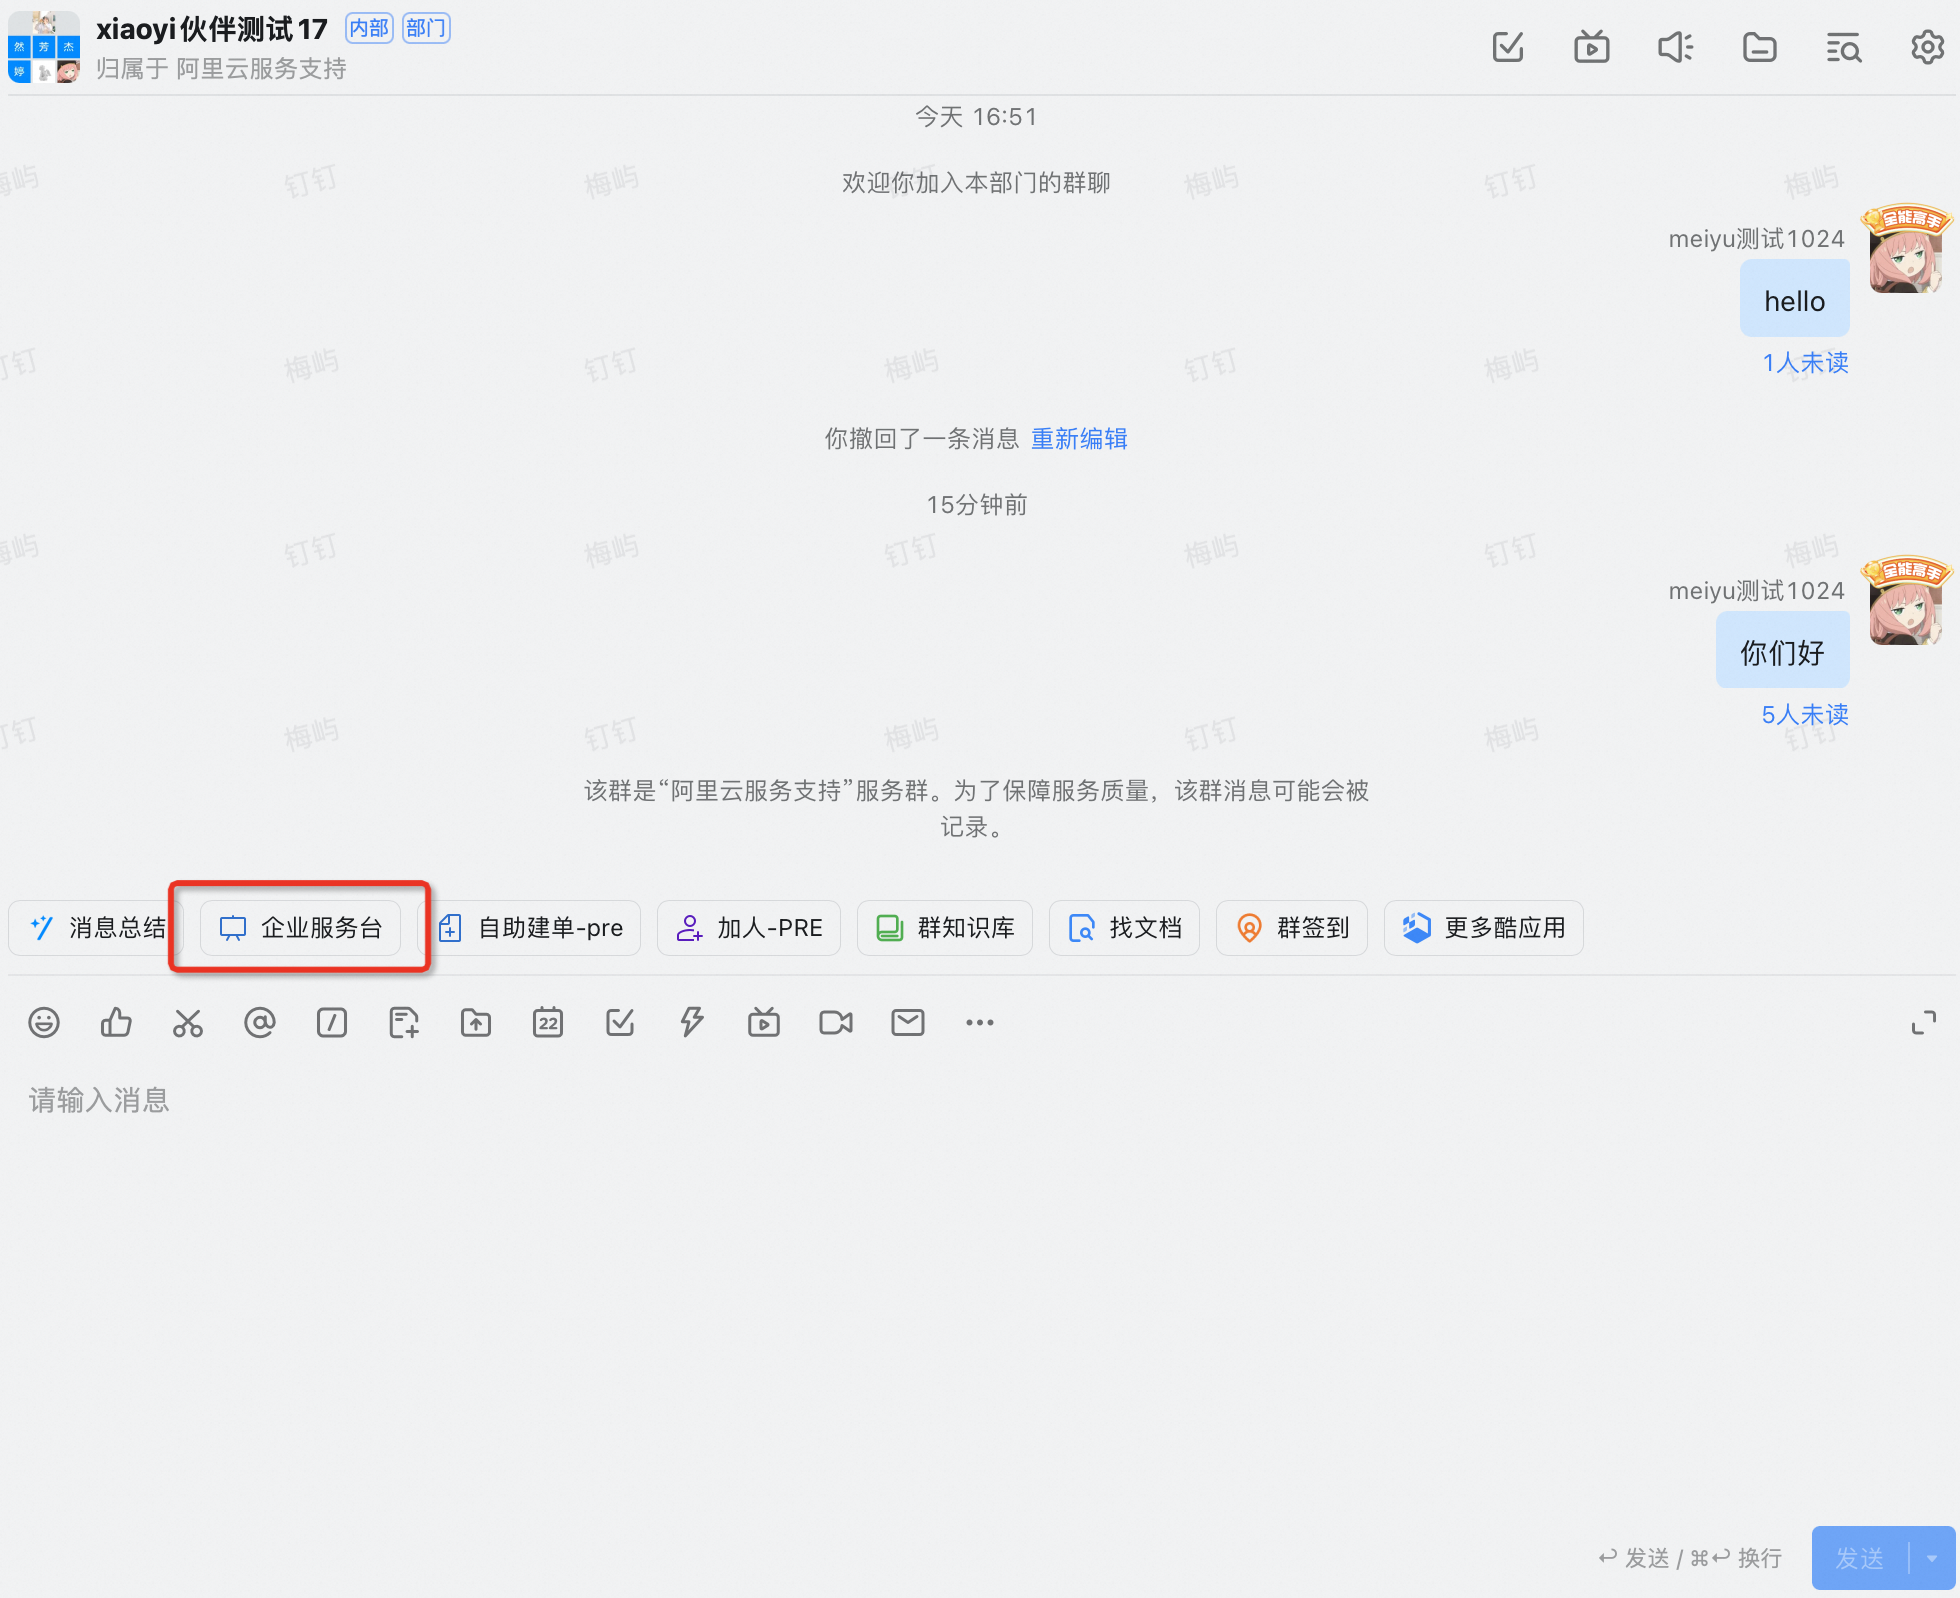Expand the message input area
Viewport: 1960px width, 1598px height.
(1924, 1023)
